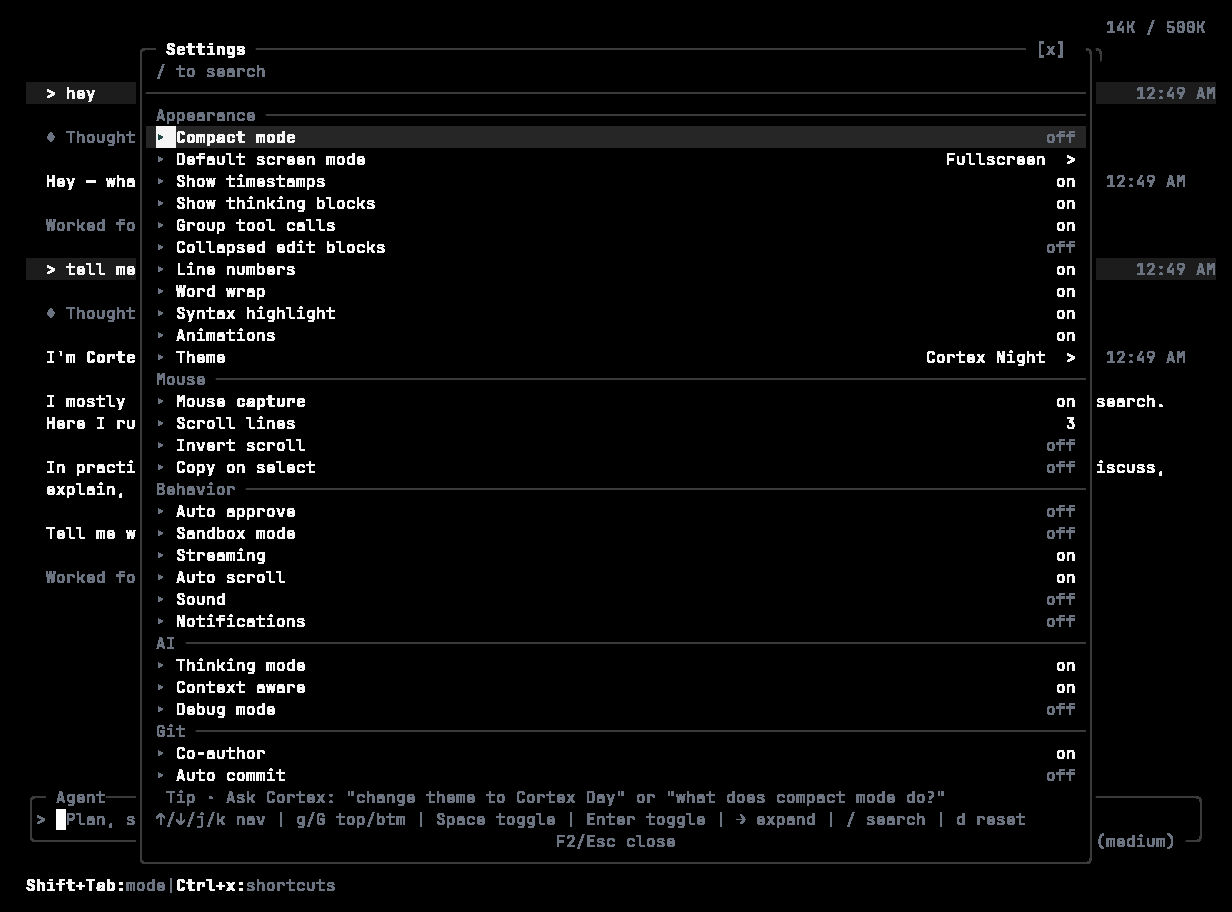Viewport: 1232px width, 912px height.
Task: Select the Notifications setting row label
Action: (241, 621)
